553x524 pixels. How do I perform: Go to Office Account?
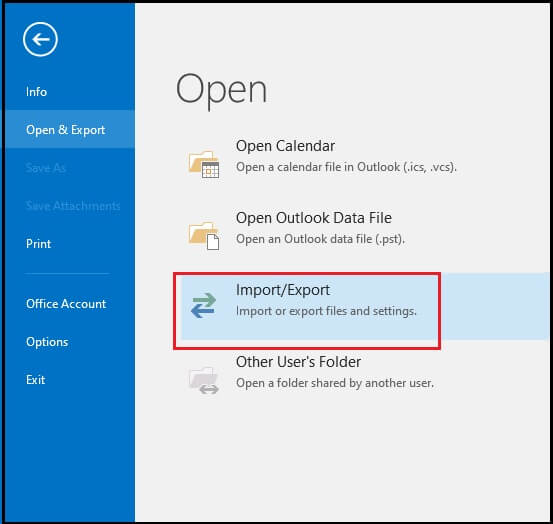tap(66, 304)
